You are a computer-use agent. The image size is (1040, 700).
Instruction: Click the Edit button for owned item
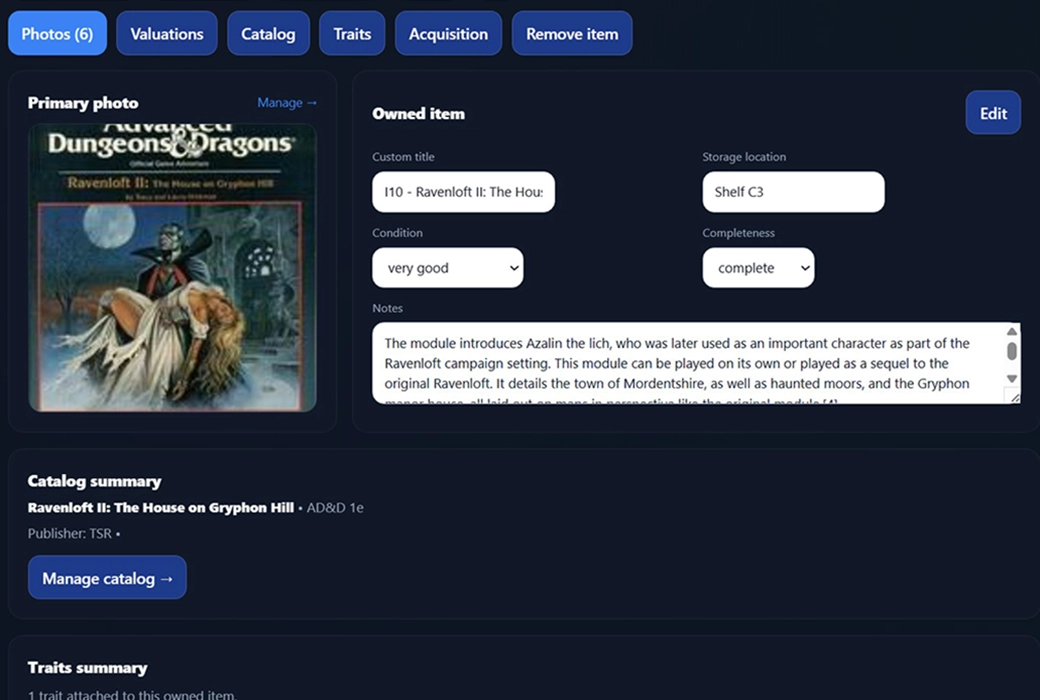click(x=992, y=113)
